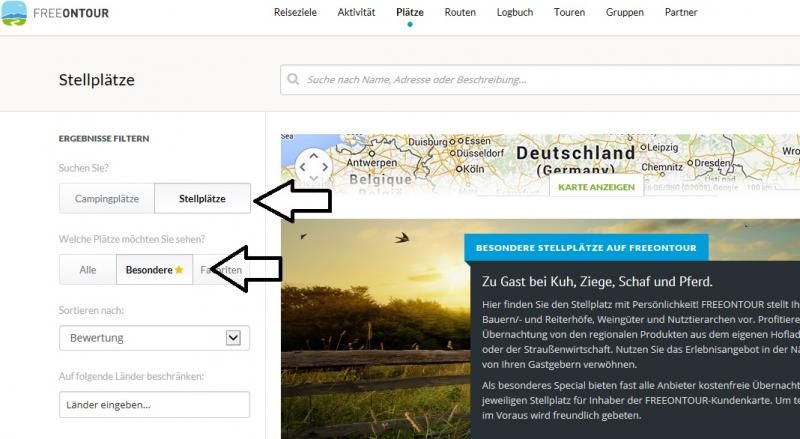Click the Länder eingeben country field
The width and height of the screenshot is (800, 439).
point(155,405)
